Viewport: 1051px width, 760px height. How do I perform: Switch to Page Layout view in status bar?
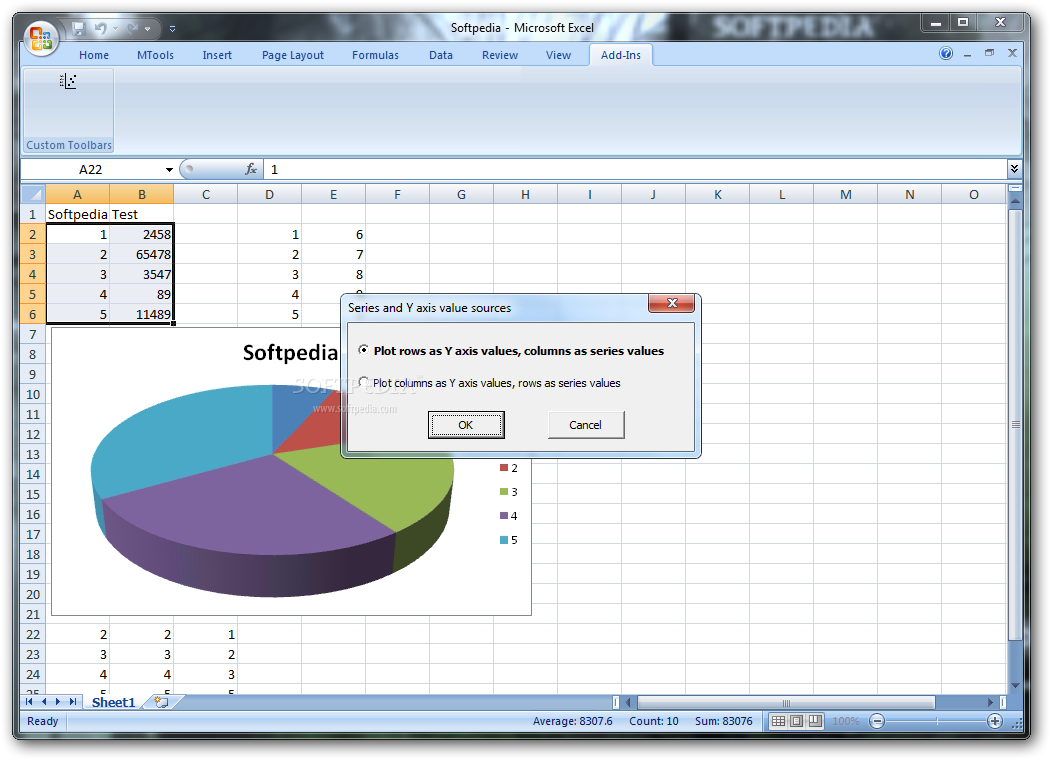point(796,721)
